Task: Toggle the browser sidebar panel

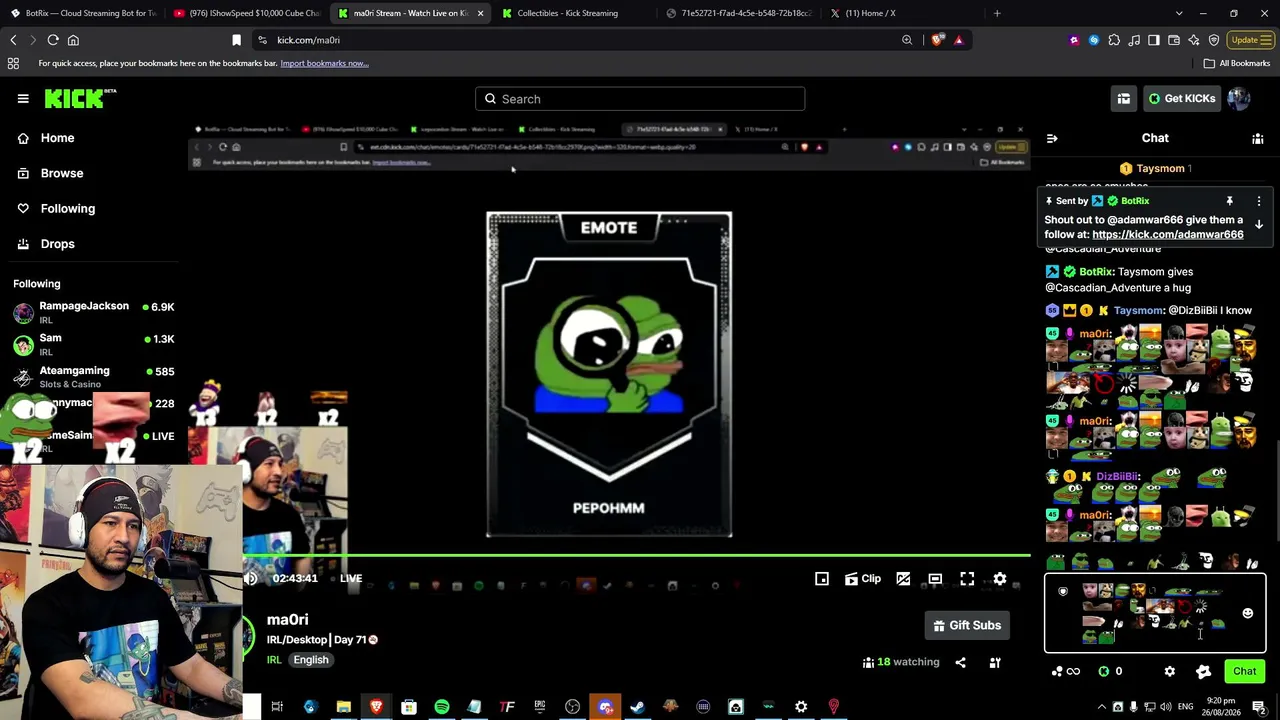Action: 1154,40
